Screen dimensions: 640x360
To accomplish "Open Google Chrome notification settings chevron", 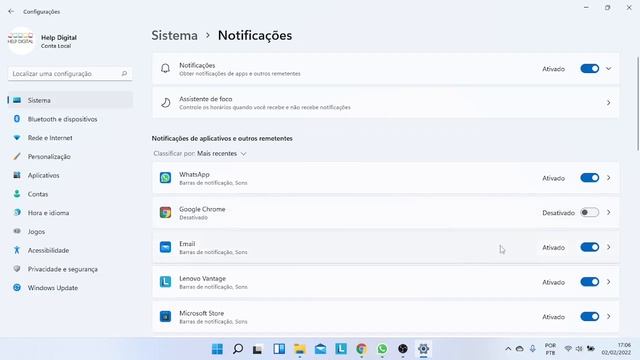I will pos(609,213).
